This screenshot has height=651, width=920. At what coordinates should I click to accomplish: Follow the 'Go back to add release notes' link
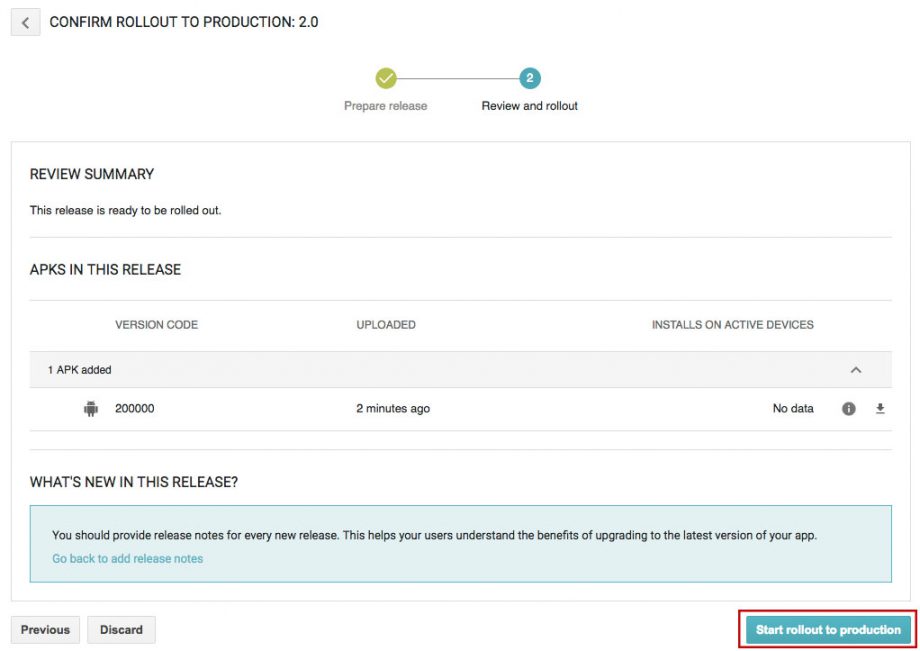[x=128, y=559]
